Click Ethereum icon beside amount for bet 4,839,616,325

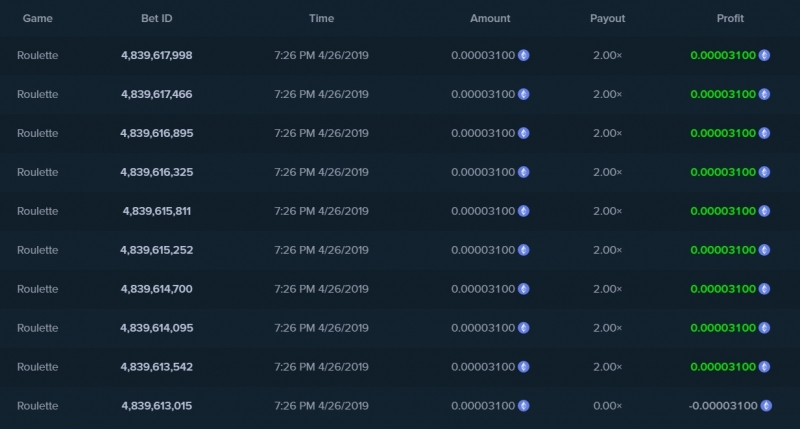[523, 172]
